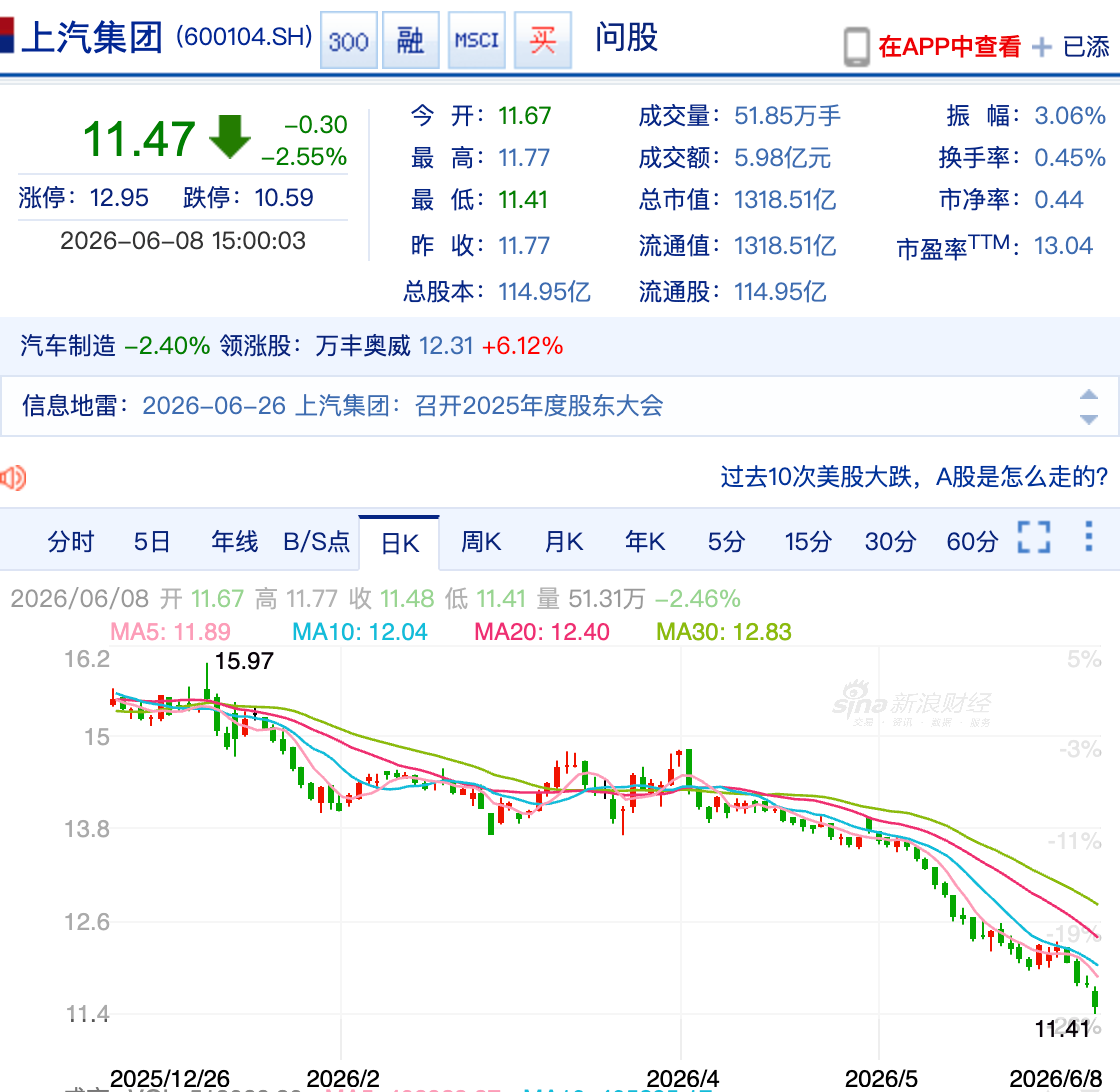This screenshot has width=1120, height=1092.
Task: Click the 融 margin trading badge
Action: [411, 41]
